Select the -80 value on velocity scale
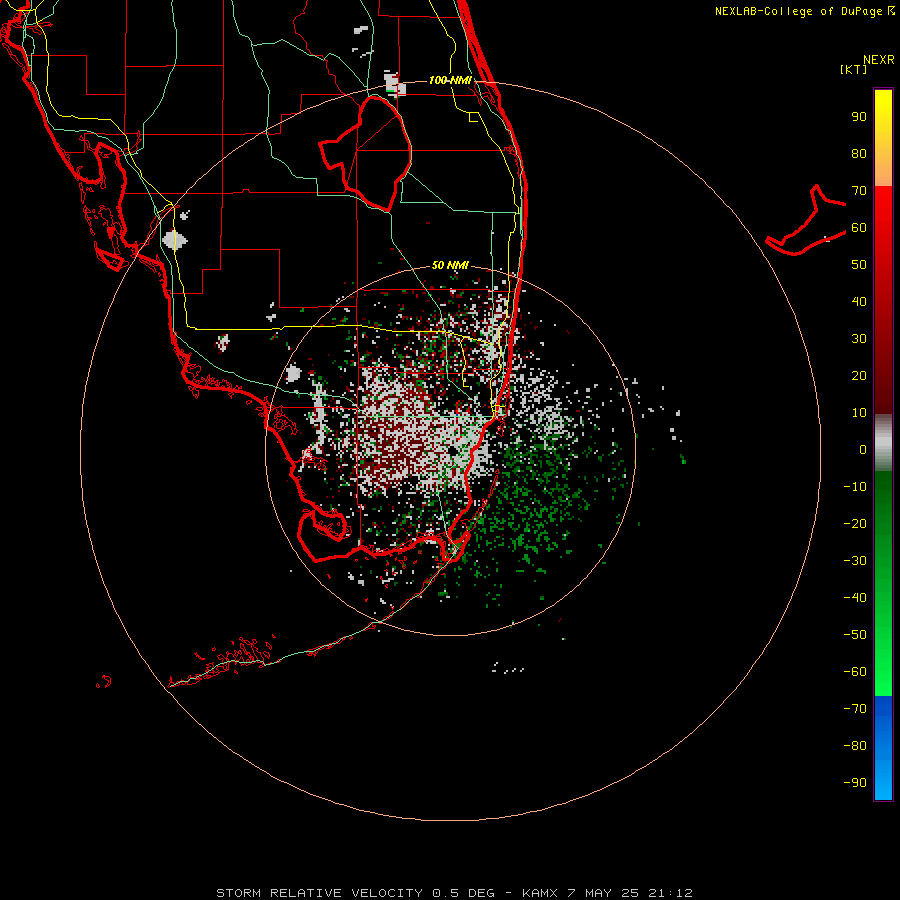Viewport: 900px width, 900px height. click(855, 746)
